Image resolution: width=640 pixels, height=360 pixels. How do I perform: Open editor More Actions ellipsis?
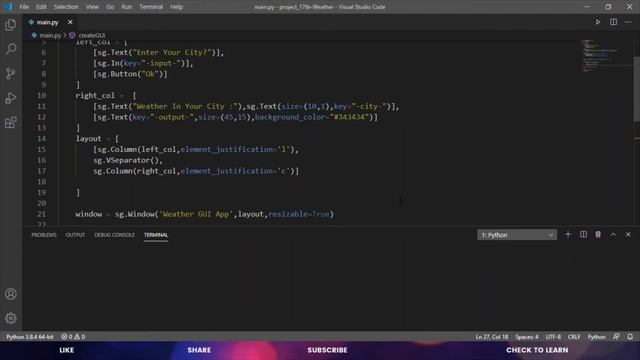click(x=628, y=22)
